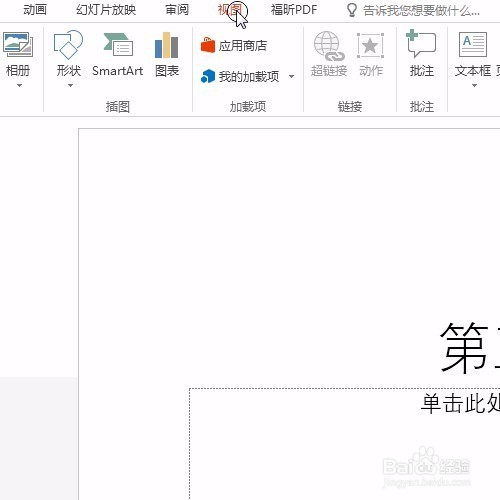Expand the 我的加载项 dropdown arrow

tap(291, 77)
